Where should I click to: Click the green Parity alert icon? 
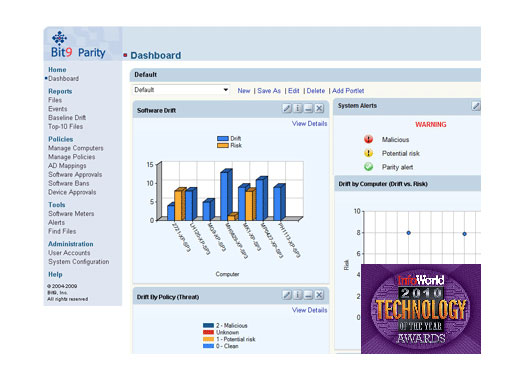pyautogui.click(x=368, y=166)
